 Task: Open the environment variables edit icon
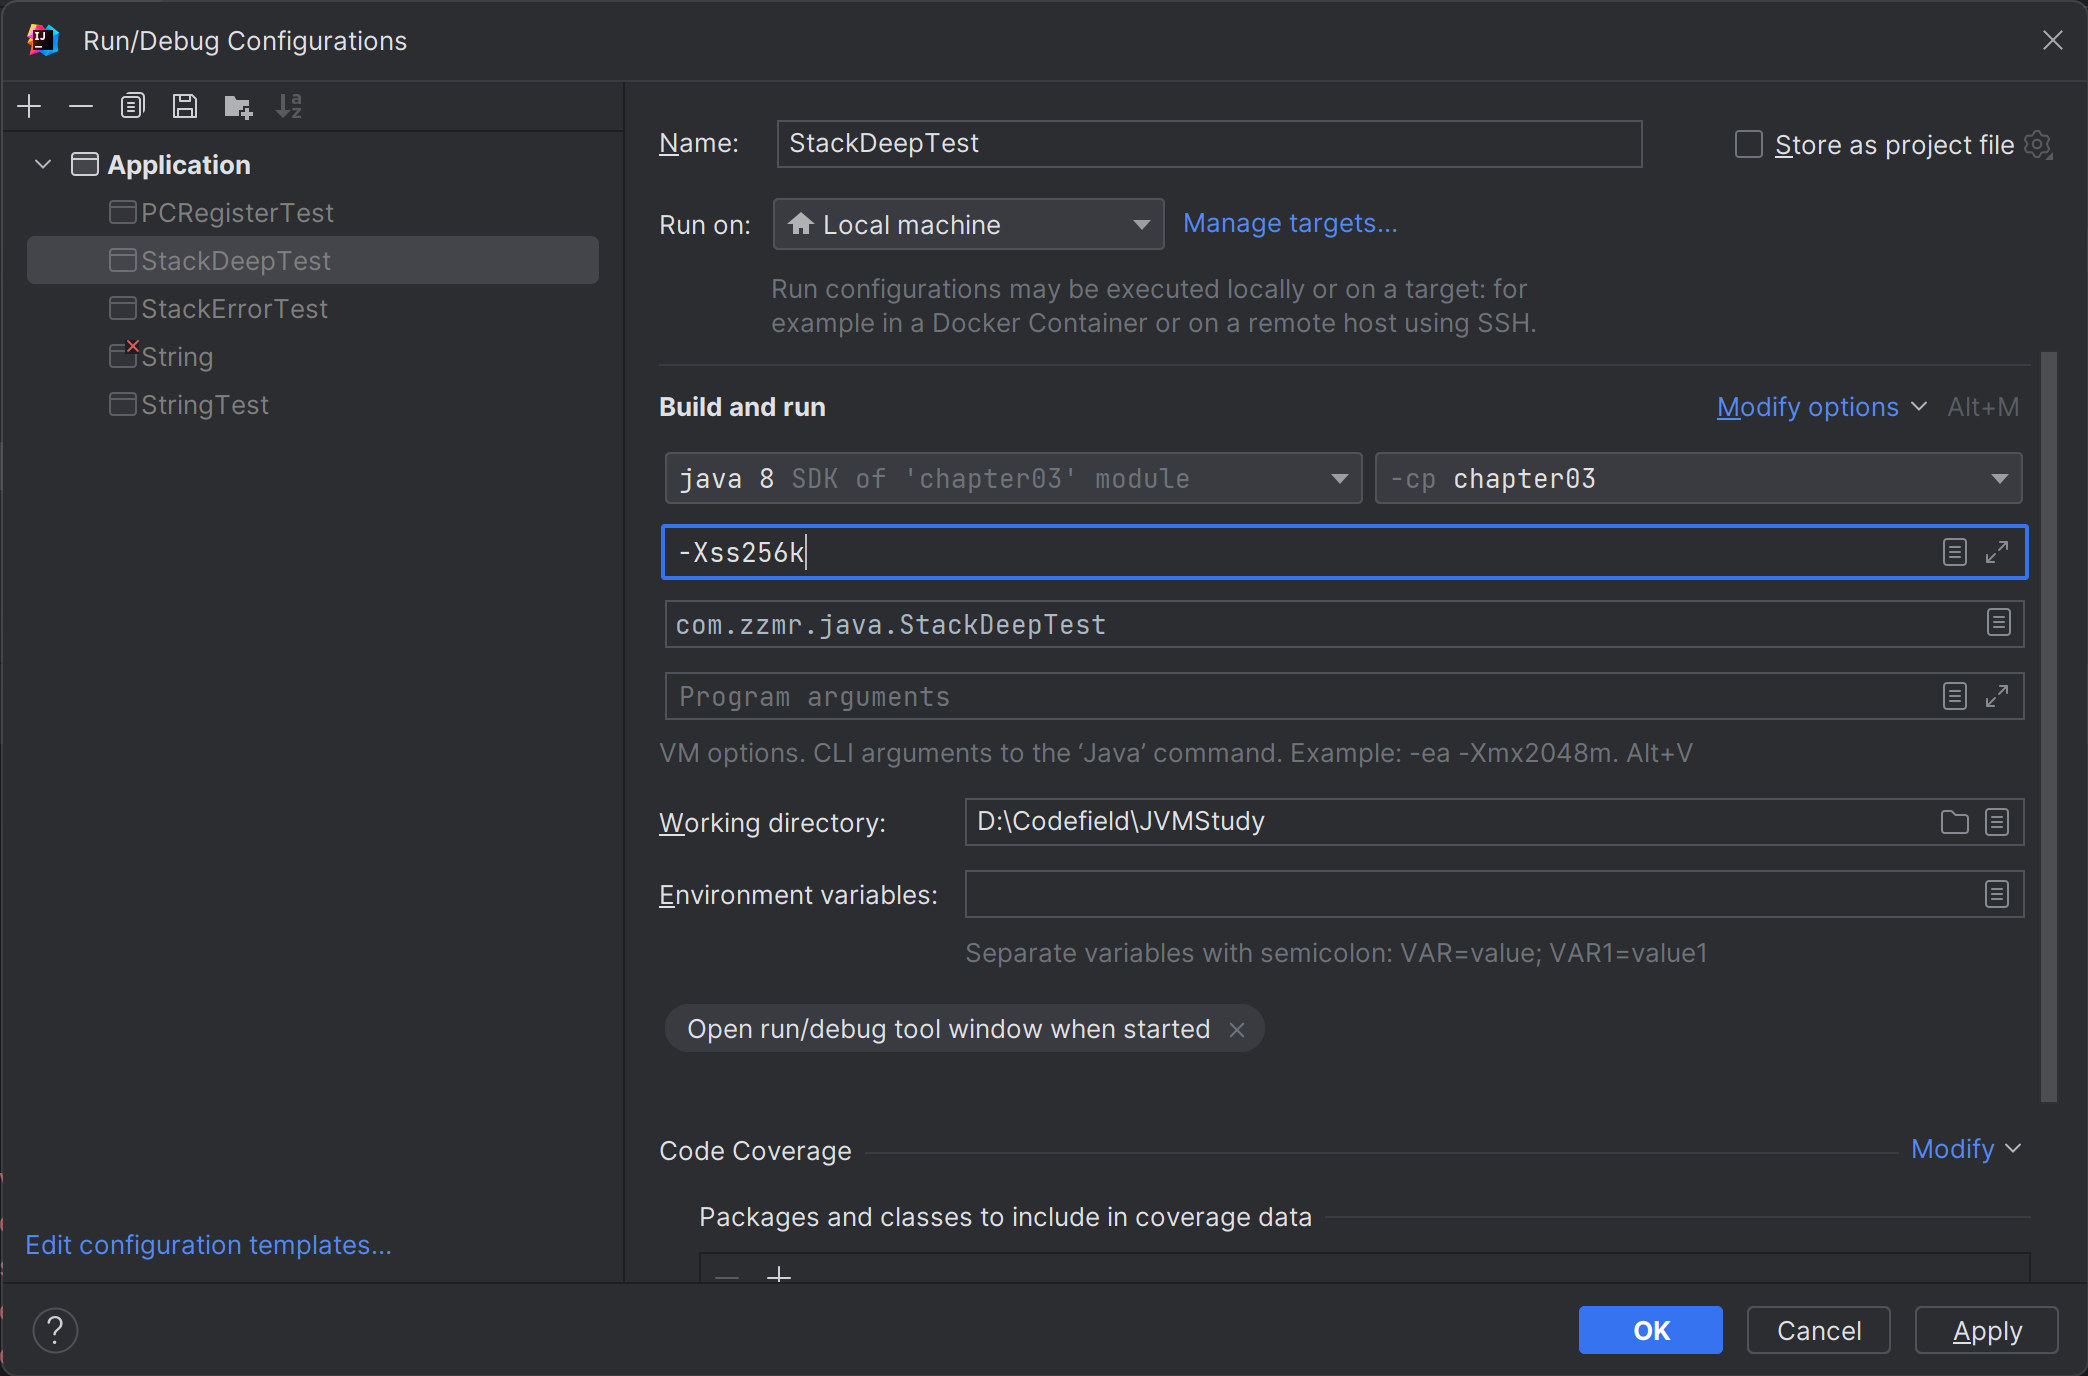click(x=1997, y=894)
